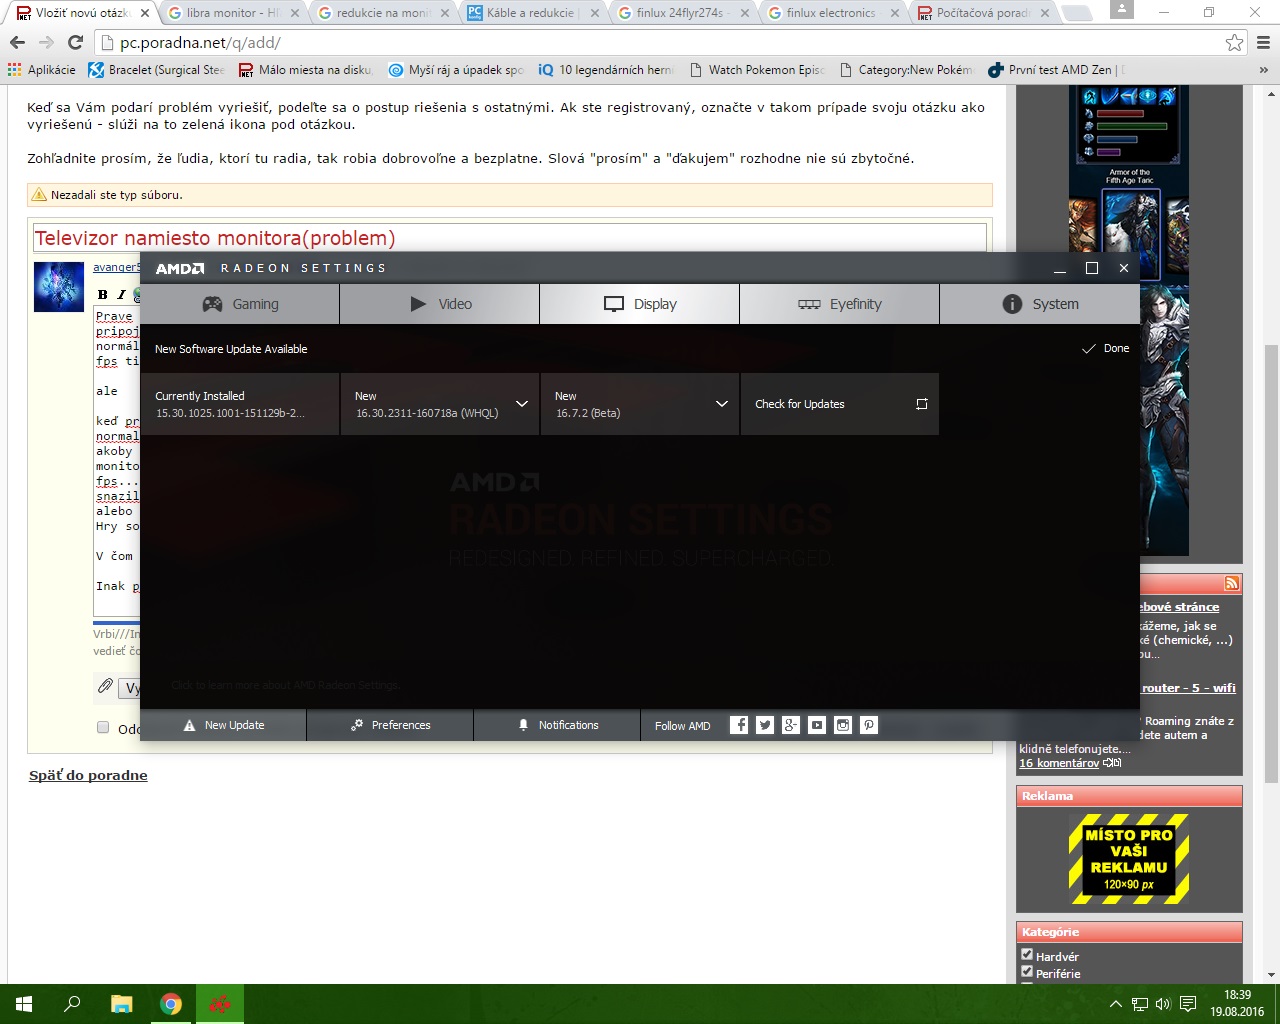Open the New Update section
This screenshot has width=1280, height=1024.
coord(224,725)
